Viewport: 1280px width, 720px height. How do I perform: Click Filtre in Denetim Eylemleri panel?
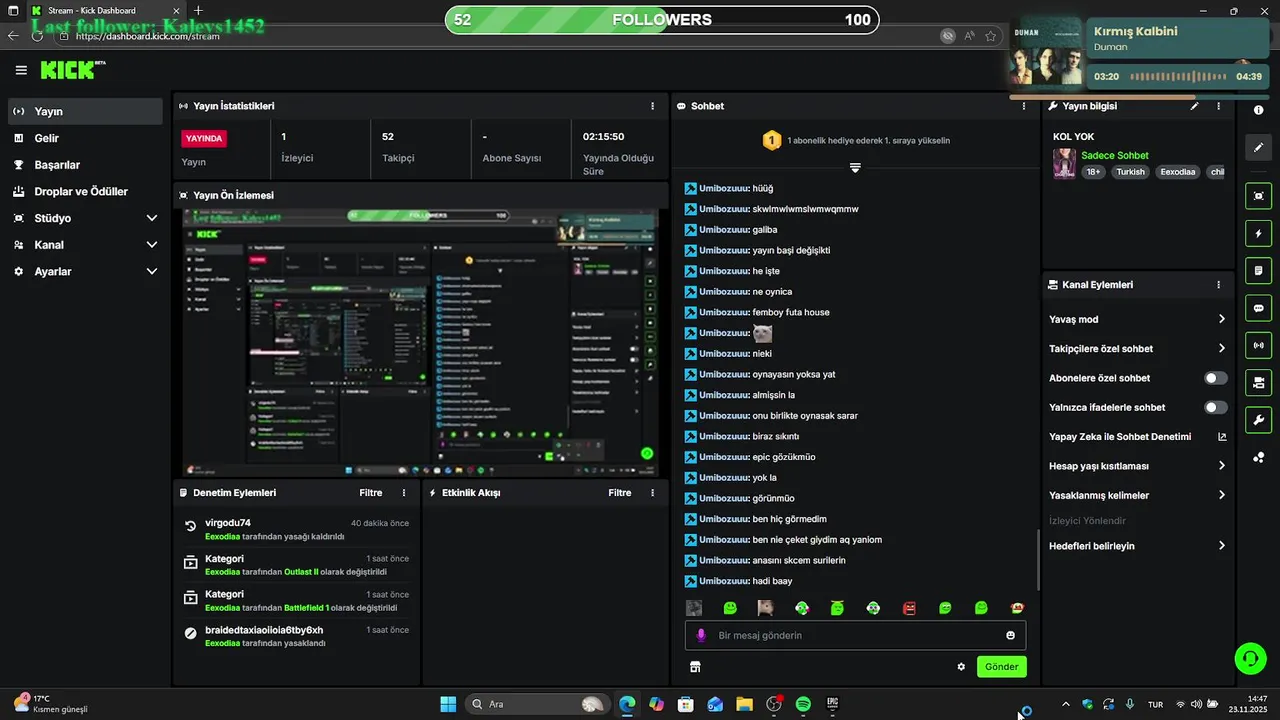click(x=371, y=493)
